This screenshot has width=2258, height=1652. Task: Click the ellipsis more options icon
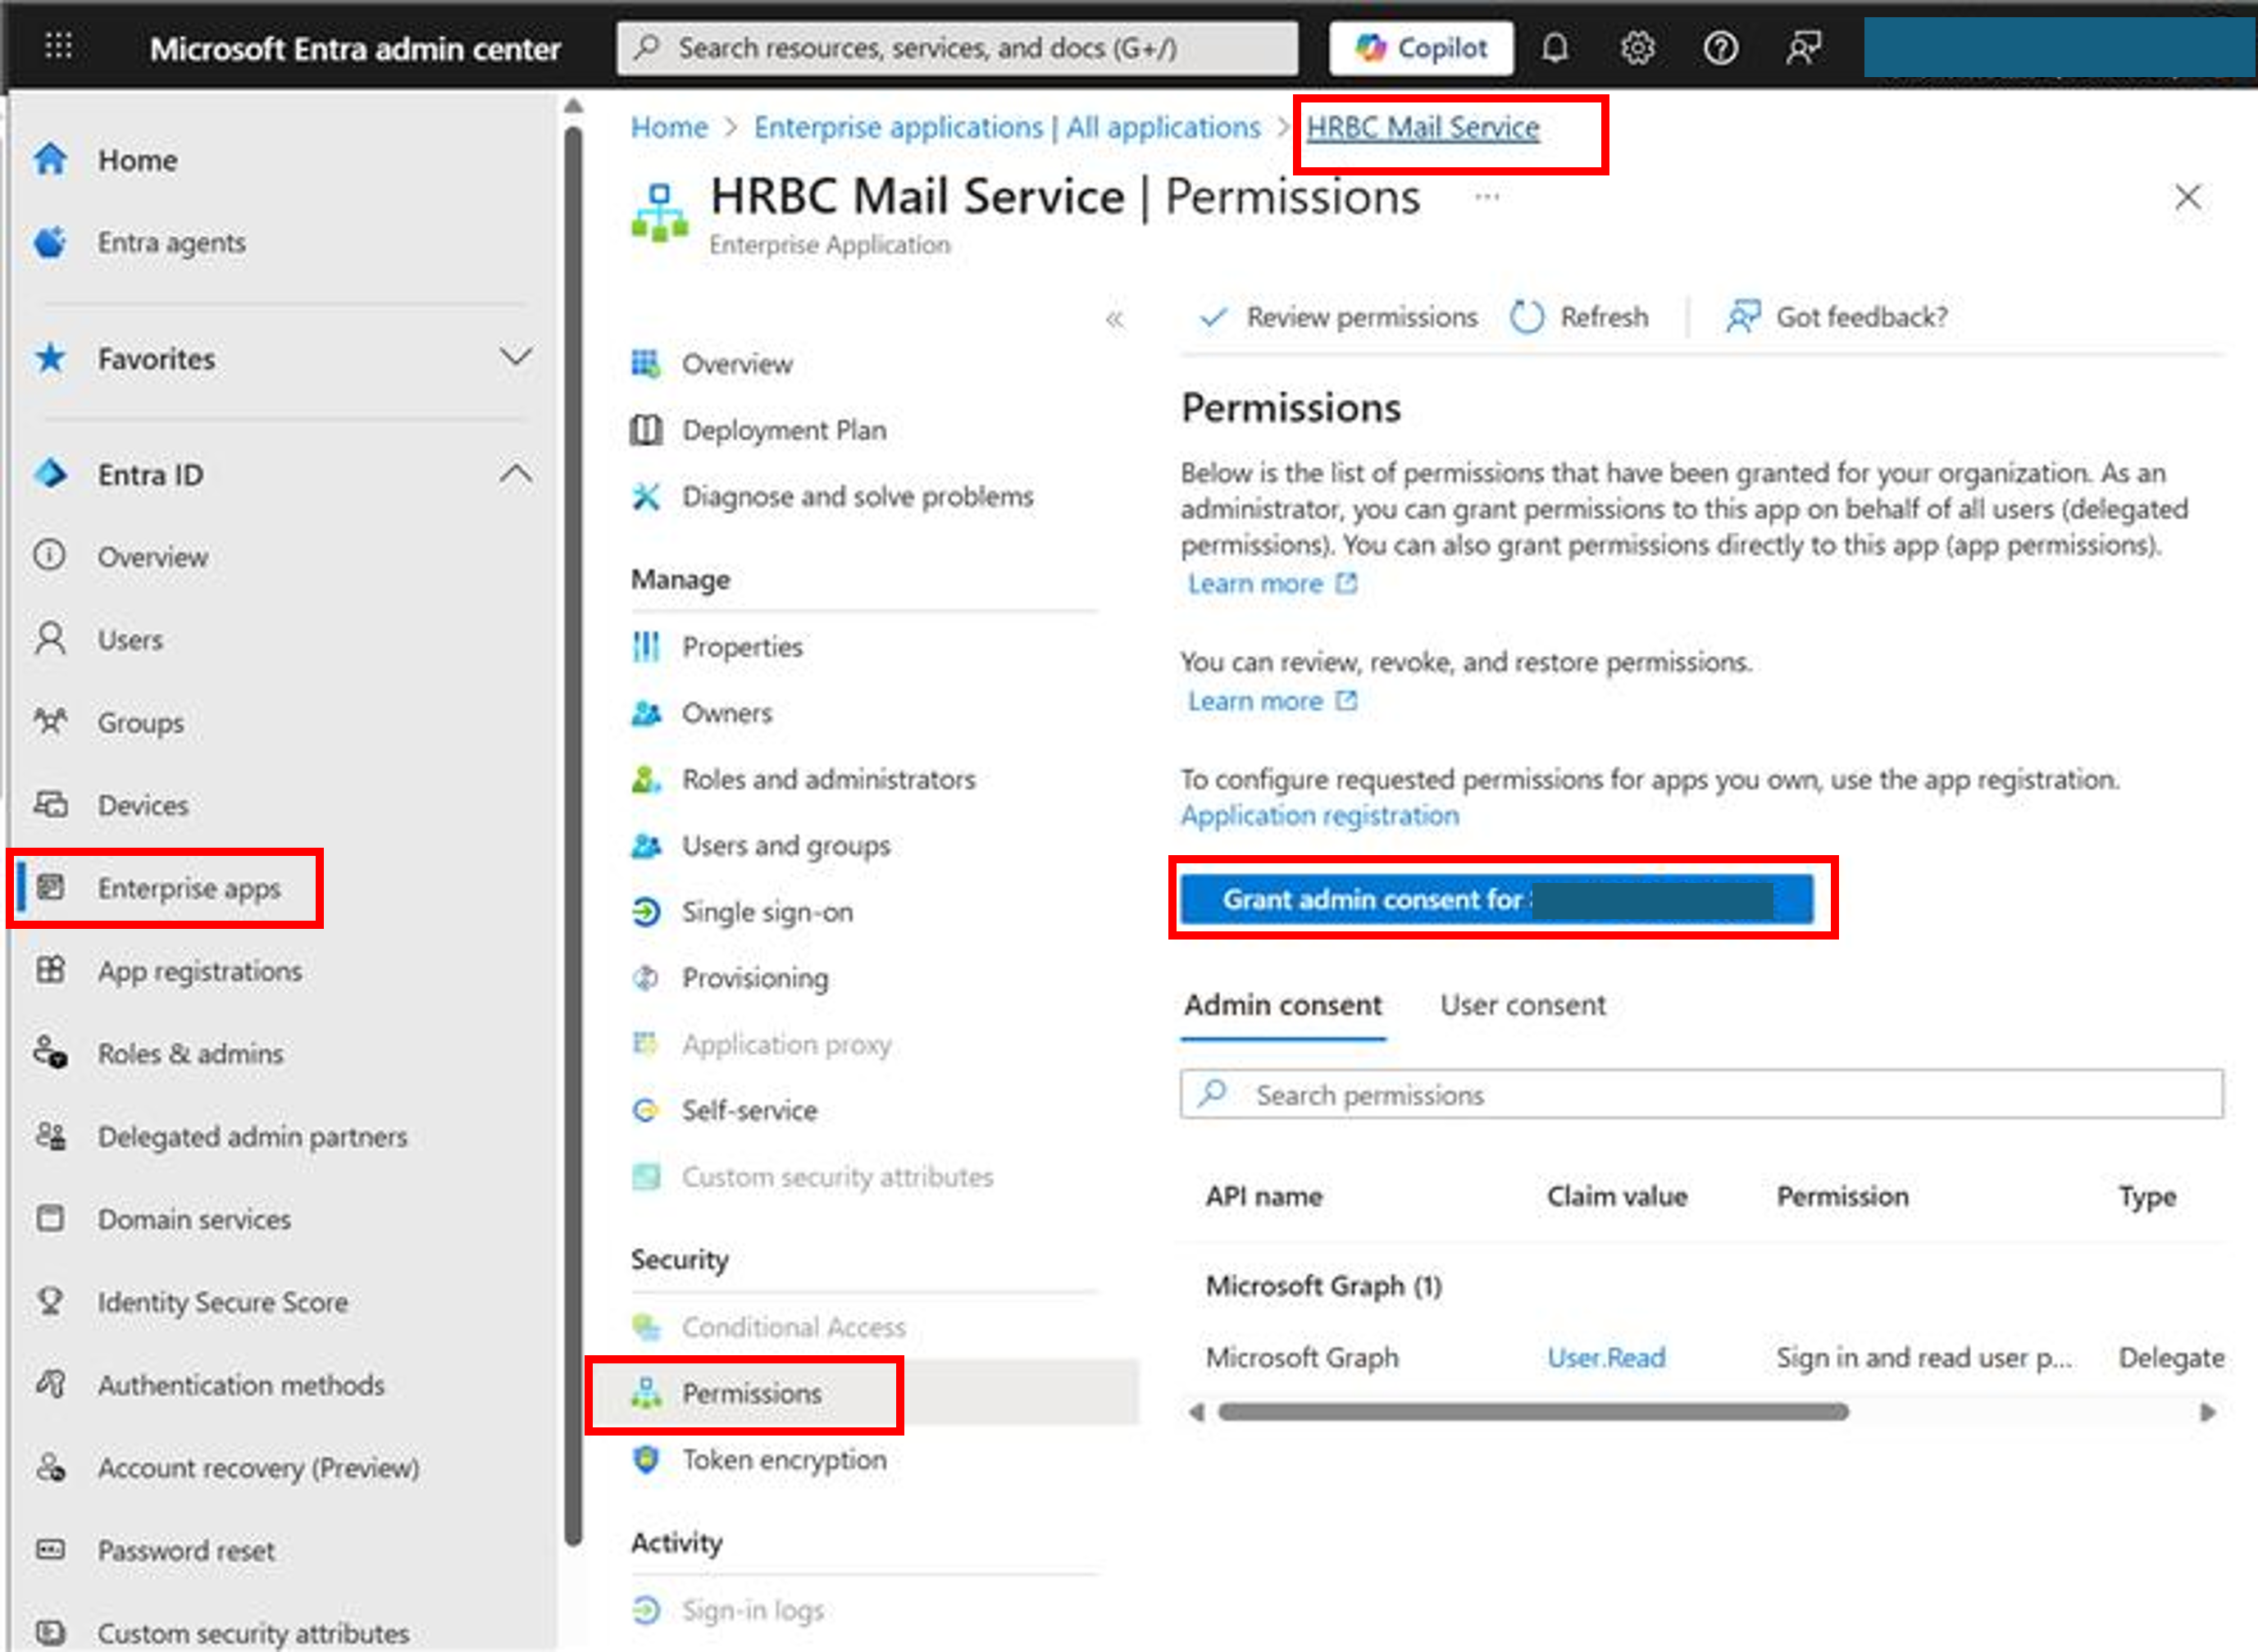click(1487, 197)
